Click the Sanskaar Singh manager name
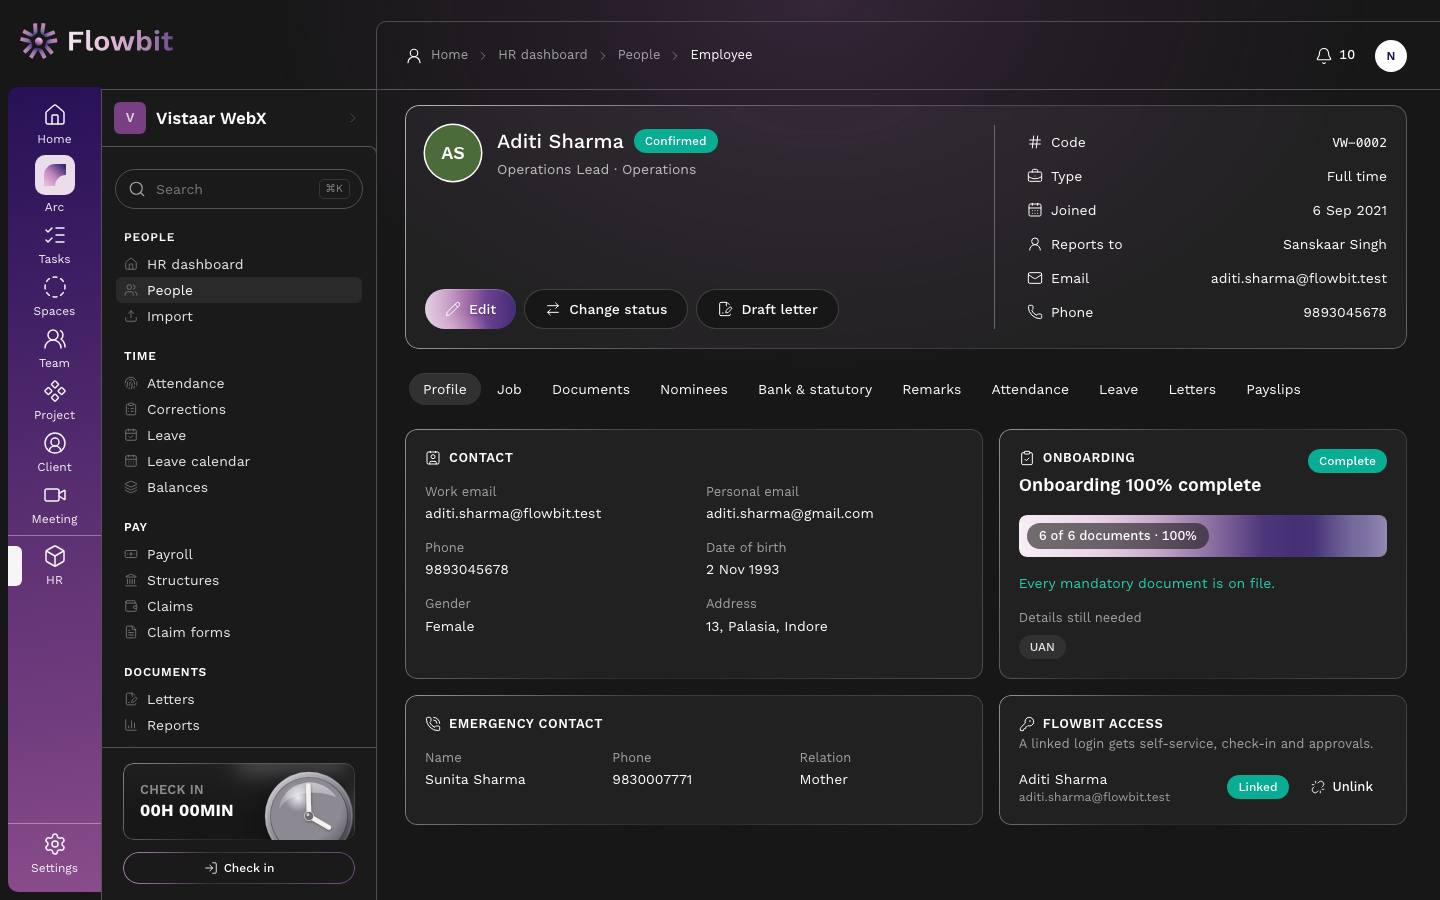The width and height of the screenshot is (1440, 900). [1335, 244]
